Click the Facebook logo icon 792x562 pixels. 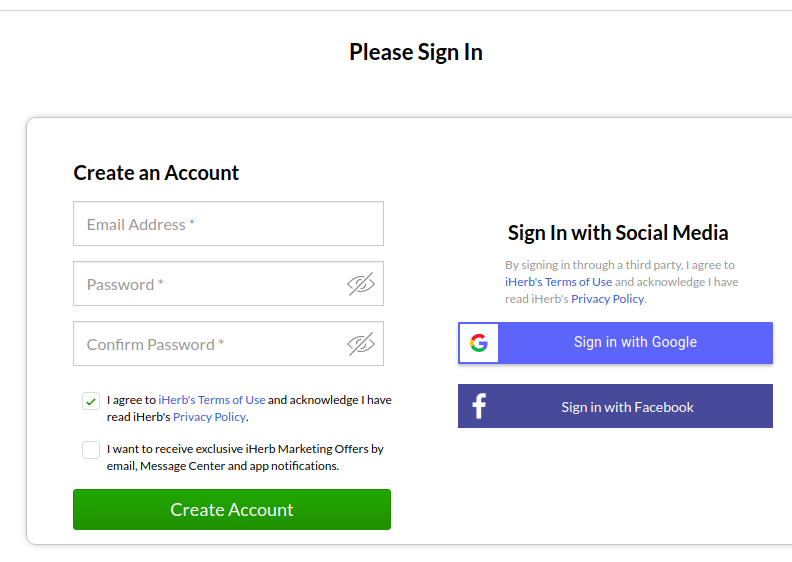pos(479,406)
